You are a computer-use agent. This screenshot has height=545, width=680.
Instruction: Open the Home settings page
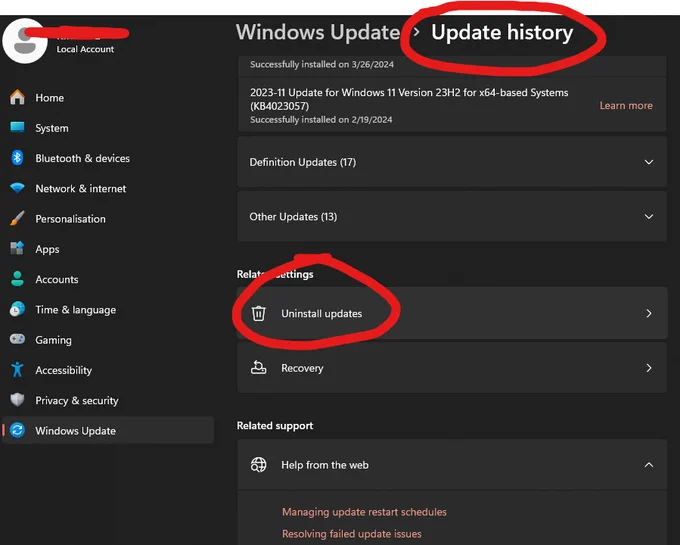click(108, 98)
